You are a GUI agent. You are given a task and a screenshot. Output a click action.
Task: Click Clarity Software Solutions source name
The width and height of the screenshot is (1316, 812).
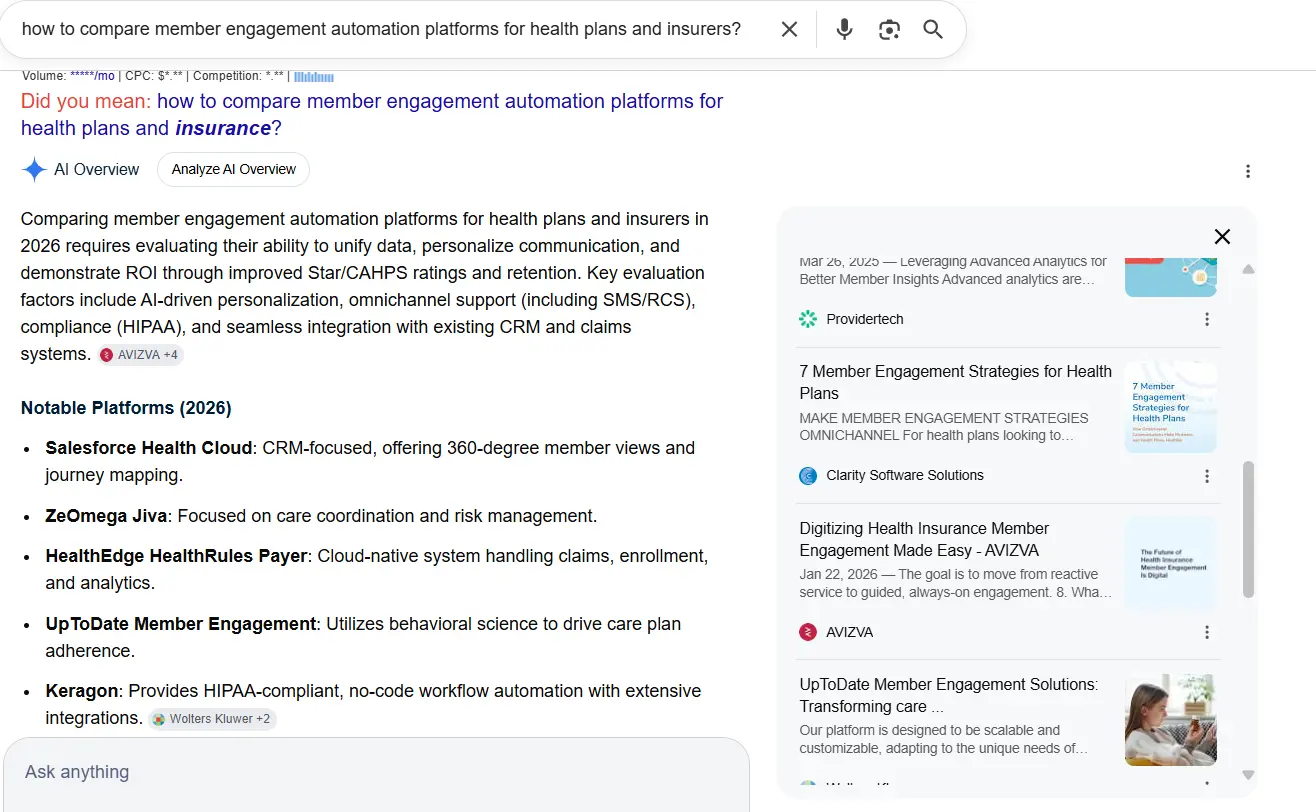click(x=905, y=476)
